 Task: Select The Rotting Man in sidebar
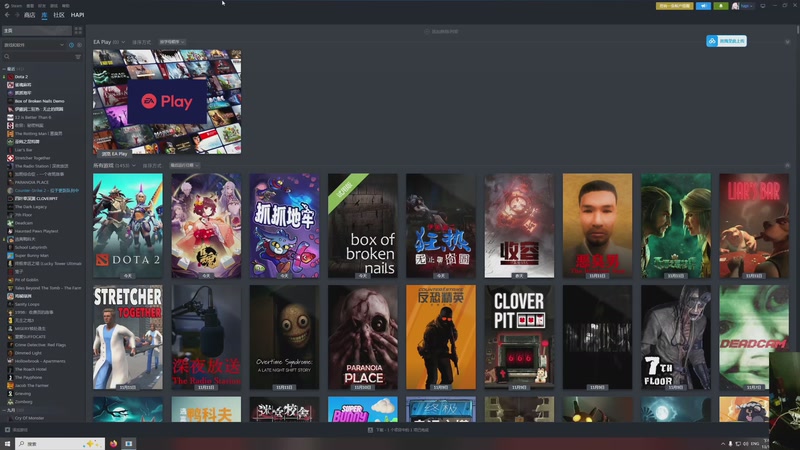pyautogui.click(x=38, y=134)
